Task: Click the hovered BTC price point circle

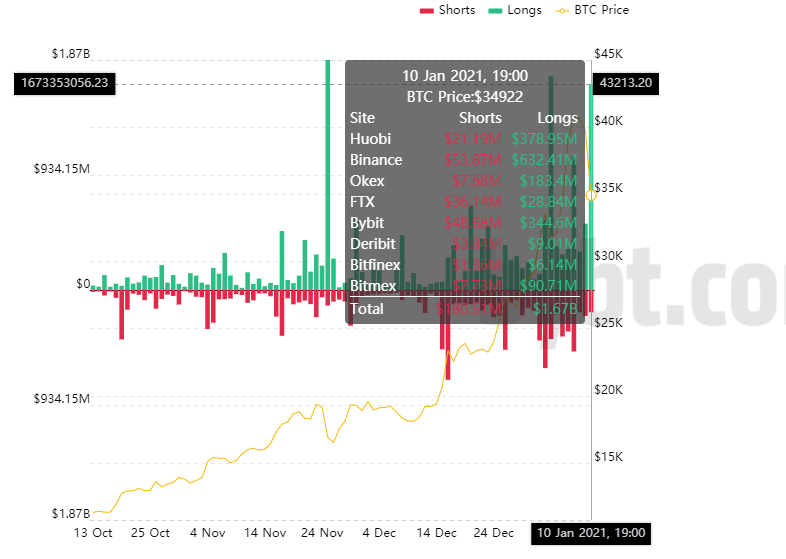Action: pyautogui.click(x=592, y=195)
